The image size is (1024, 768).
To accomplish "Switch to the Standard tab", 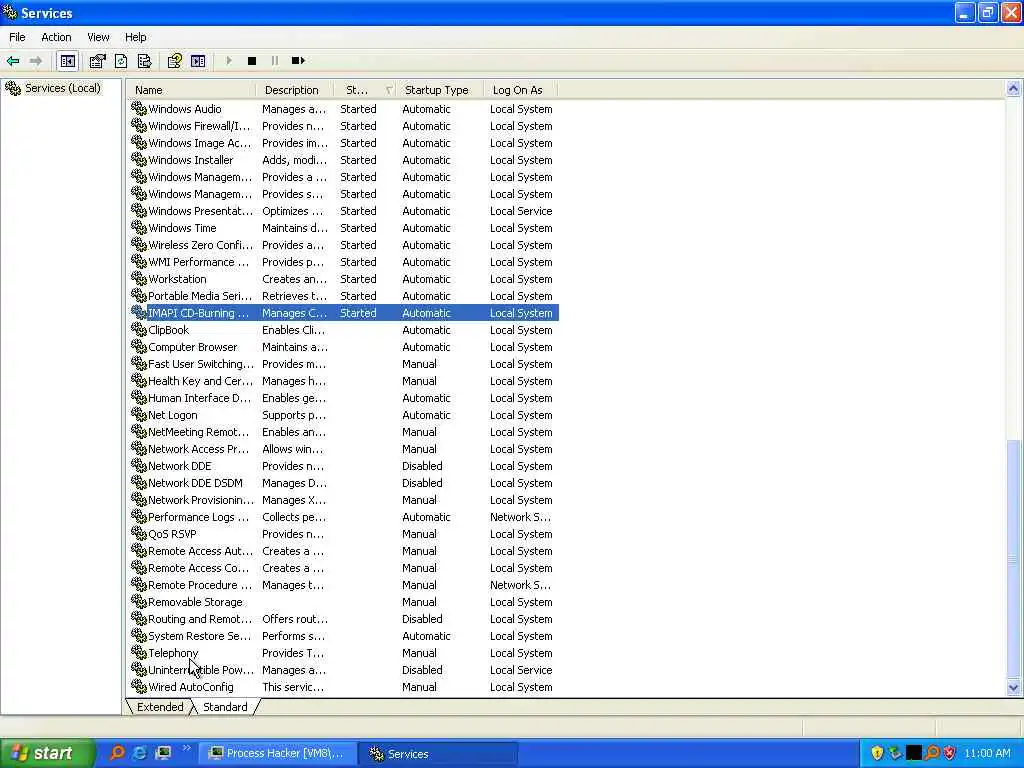I will [225, 707].
